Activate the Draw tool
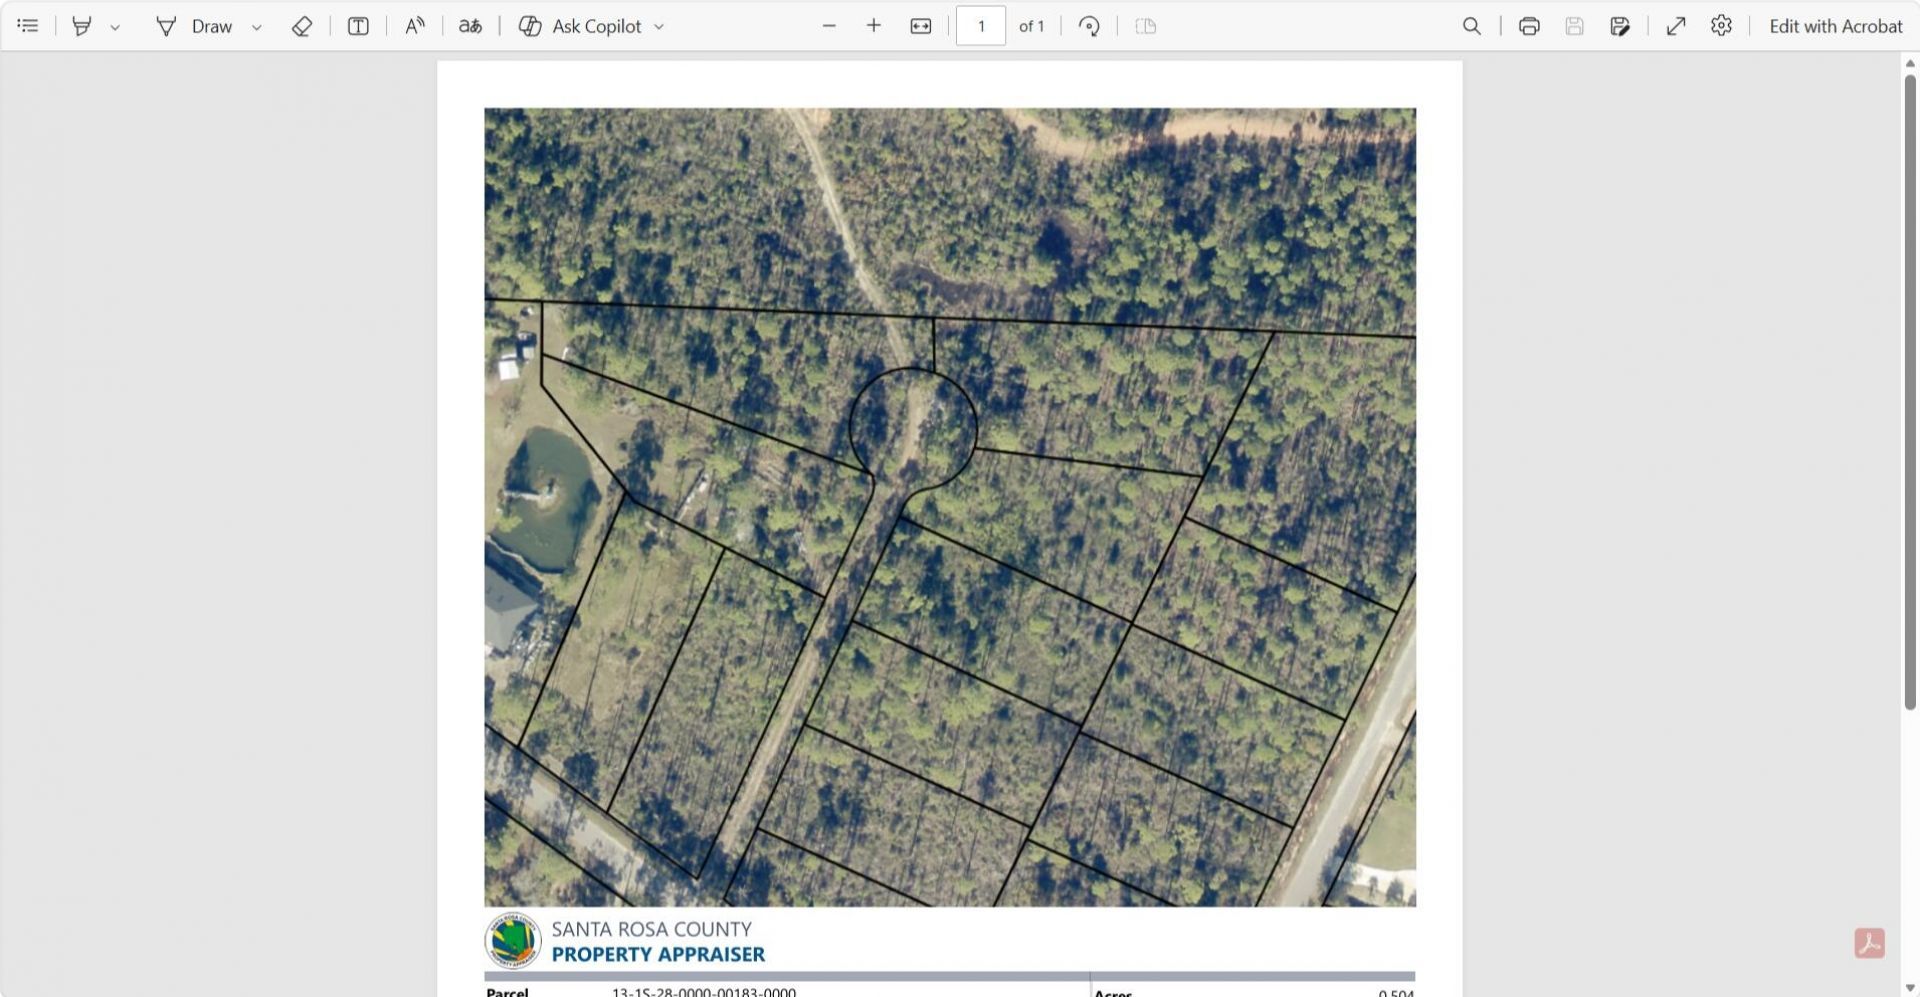Image resolution: width=1920 pixels, height=997 pixels. coord(195,26)
